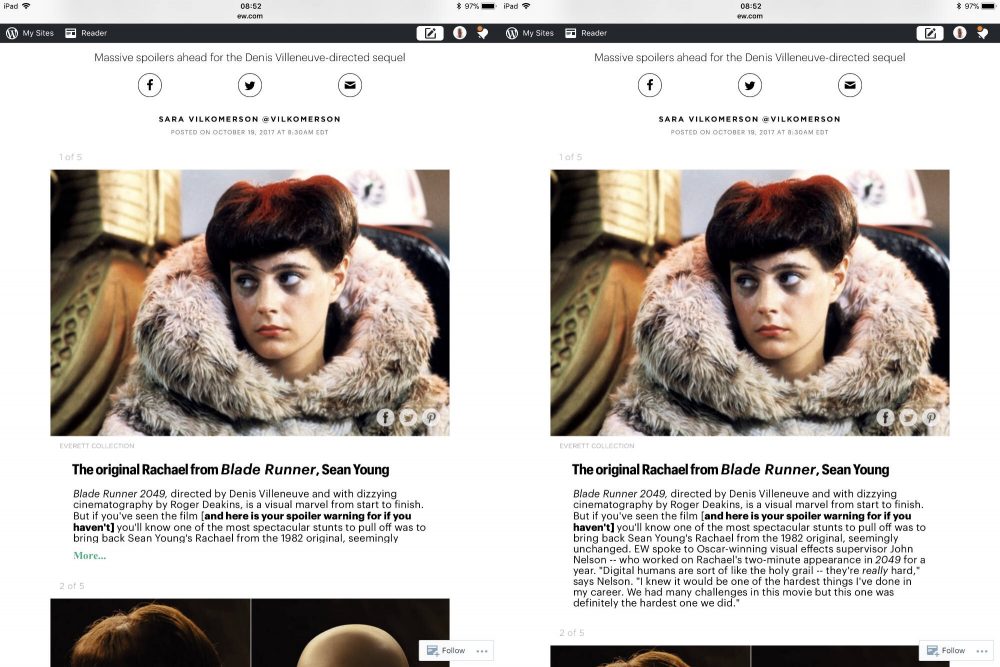The width and height of the screenshot is (1000, 667).
Task: Click '1 of 5' counter in left screenshot
Action: pos(71,157)
